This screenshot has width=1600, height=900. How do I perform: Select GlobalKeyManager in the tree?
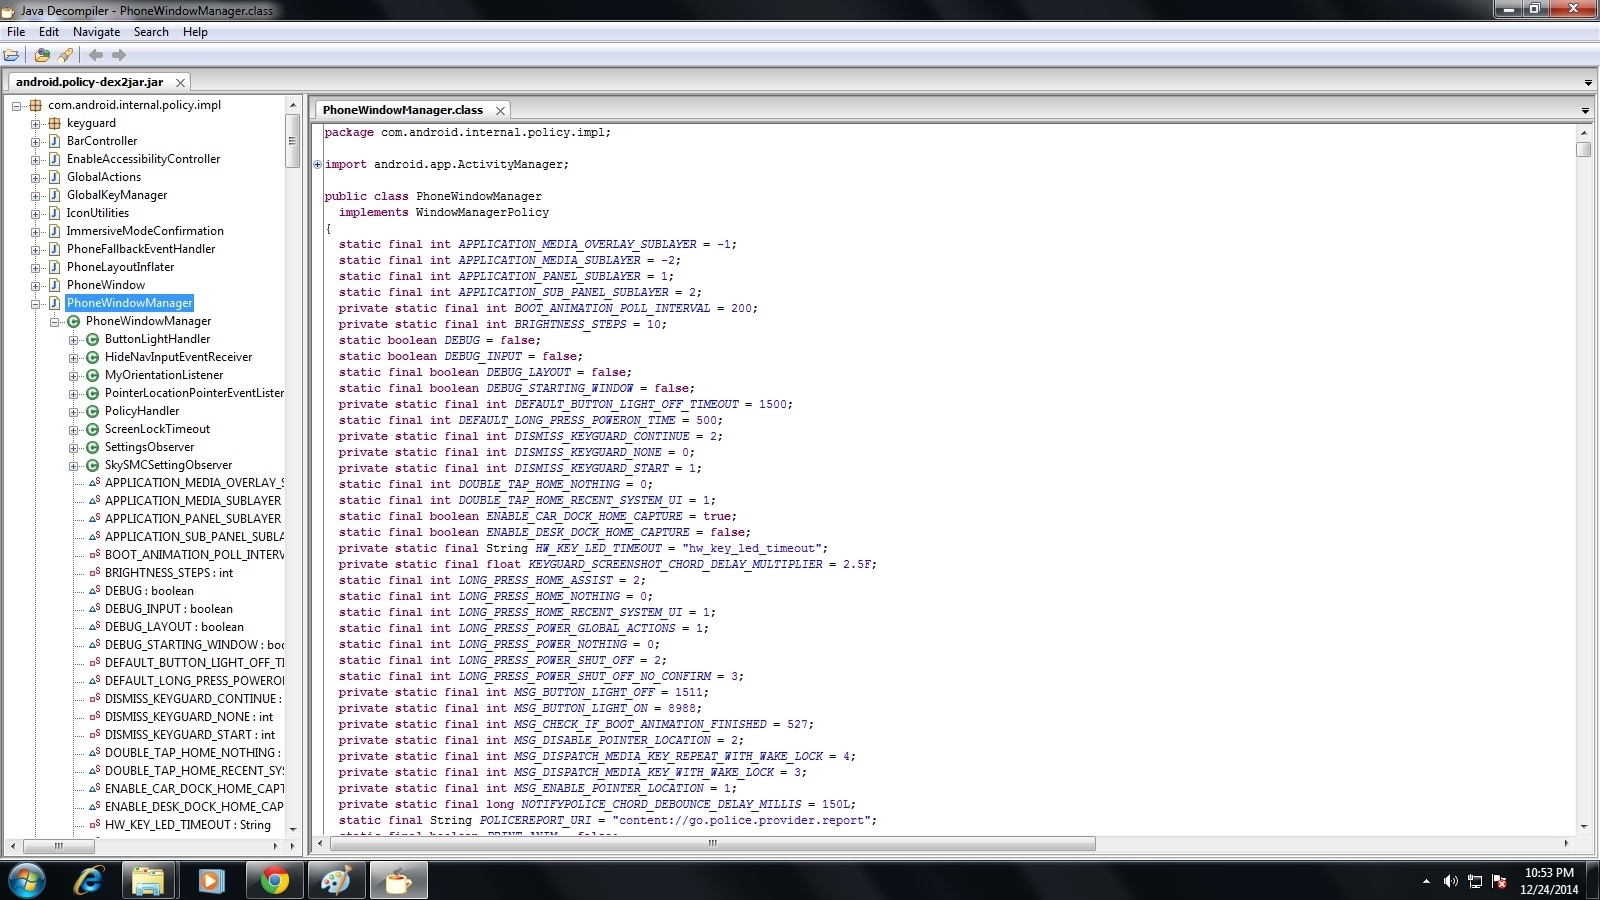117,195
